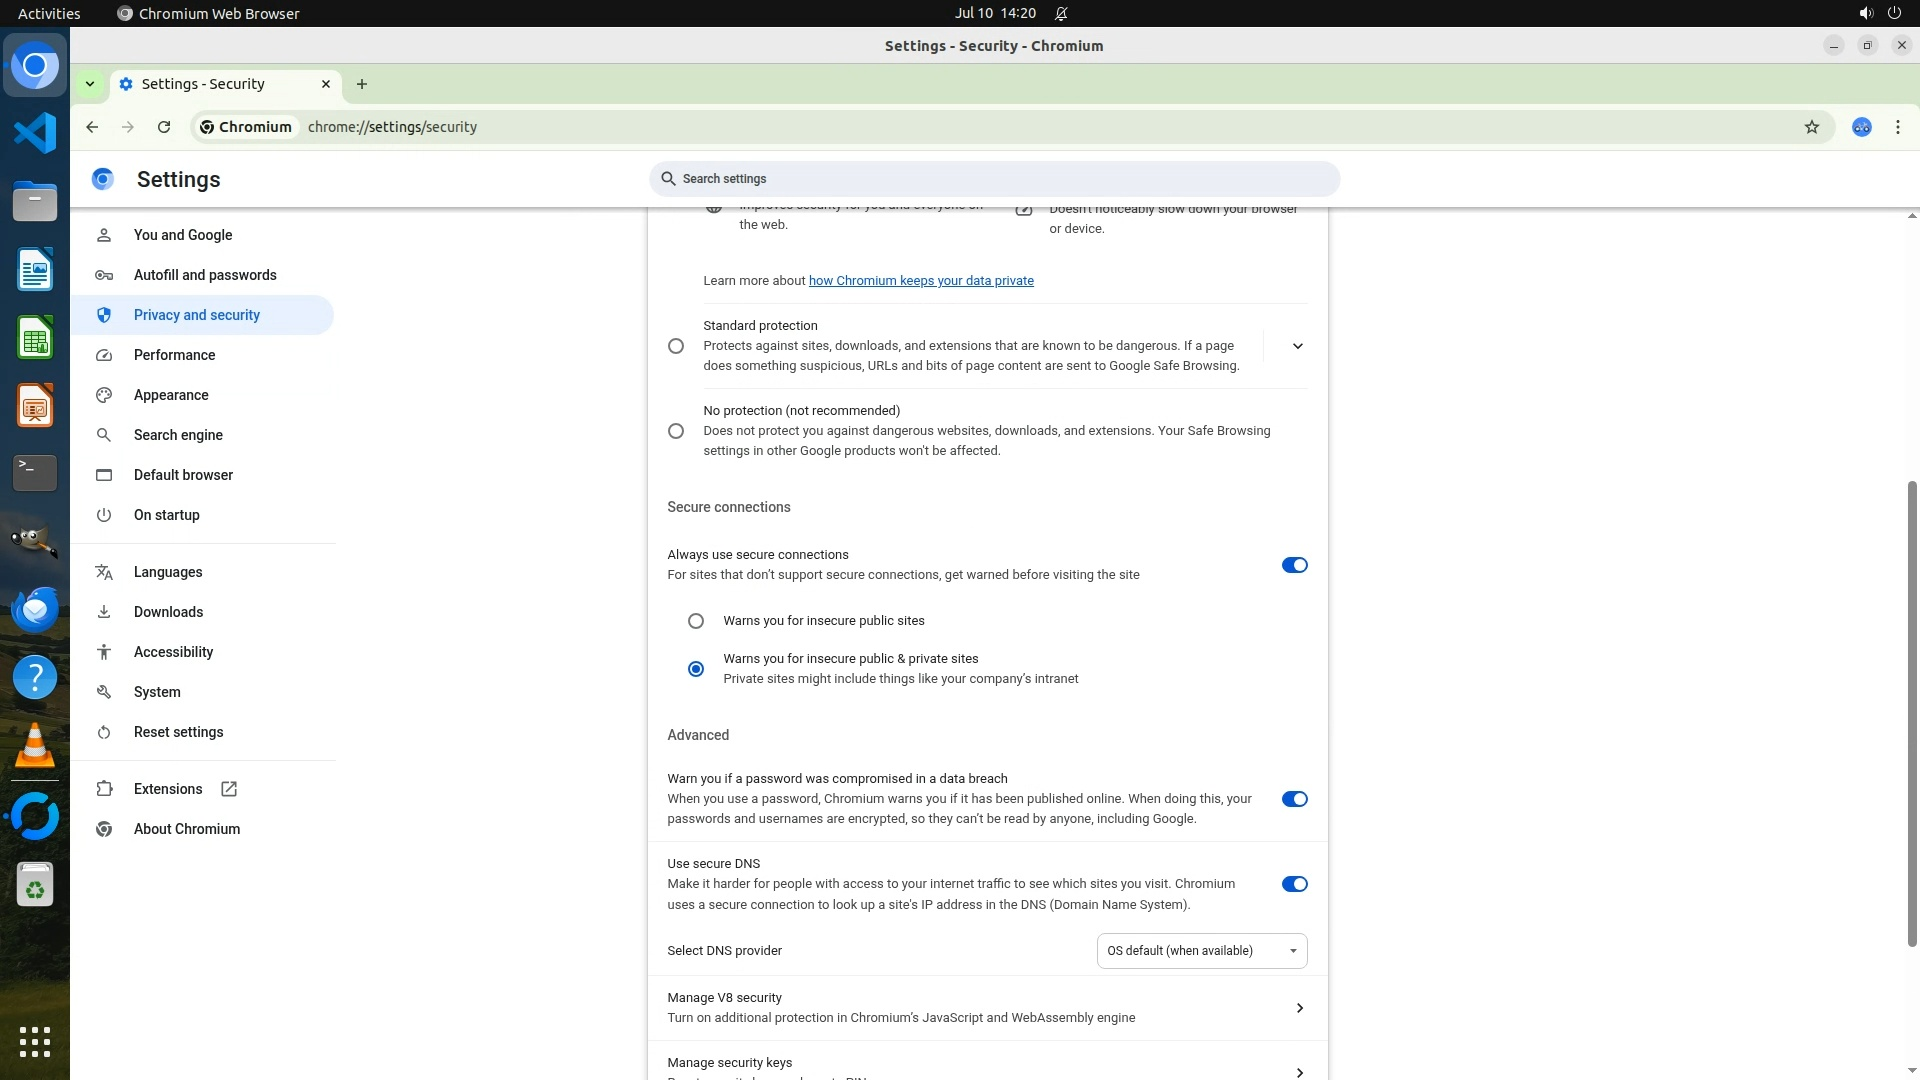
Task: Open the Select DNS provider dropdown
Action: [x=1201, y=951]
